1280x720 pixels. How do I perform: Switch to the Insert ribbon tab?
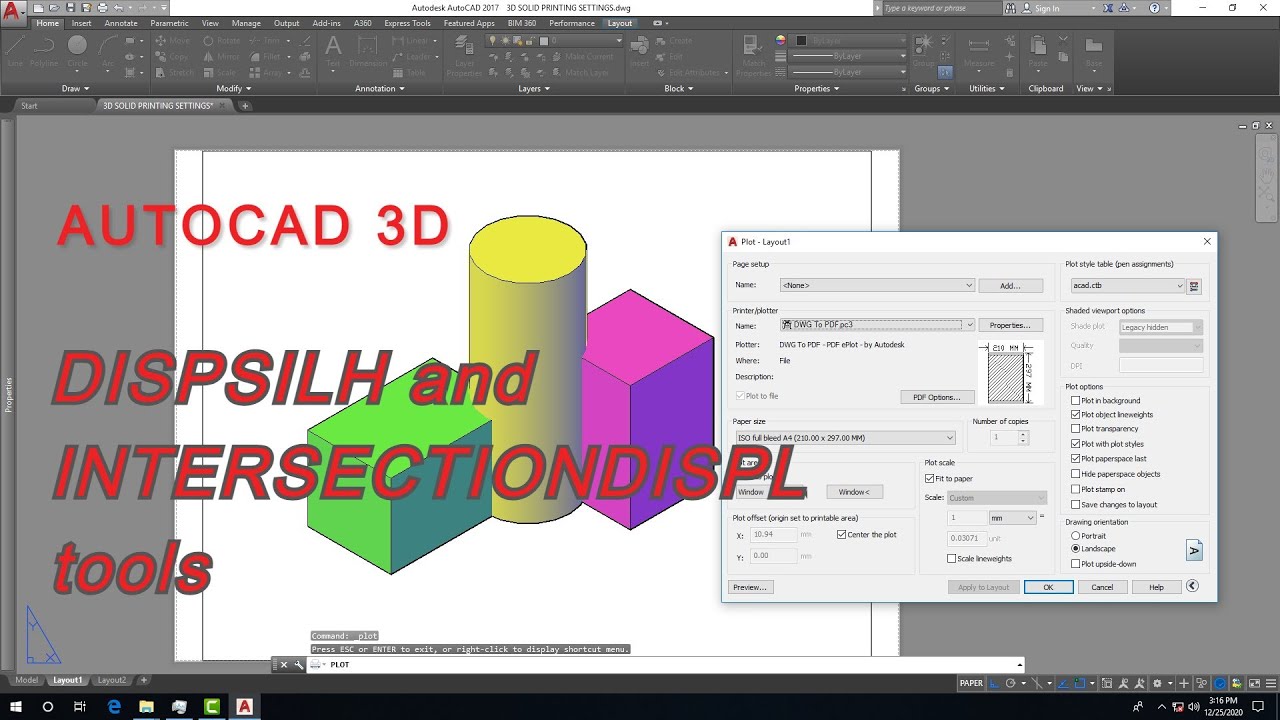pyautogui.click(x=81, y=23)
